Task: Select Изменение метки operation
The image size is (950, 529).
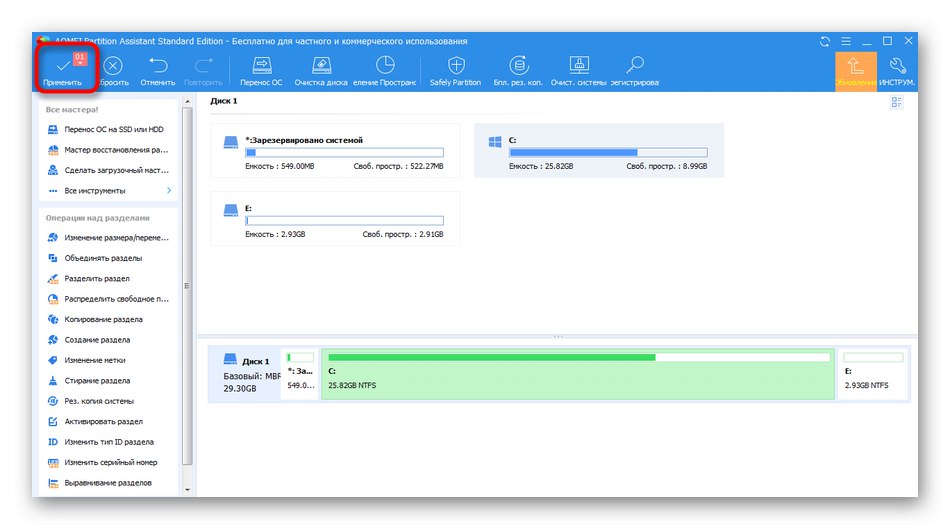Action: 87,360
